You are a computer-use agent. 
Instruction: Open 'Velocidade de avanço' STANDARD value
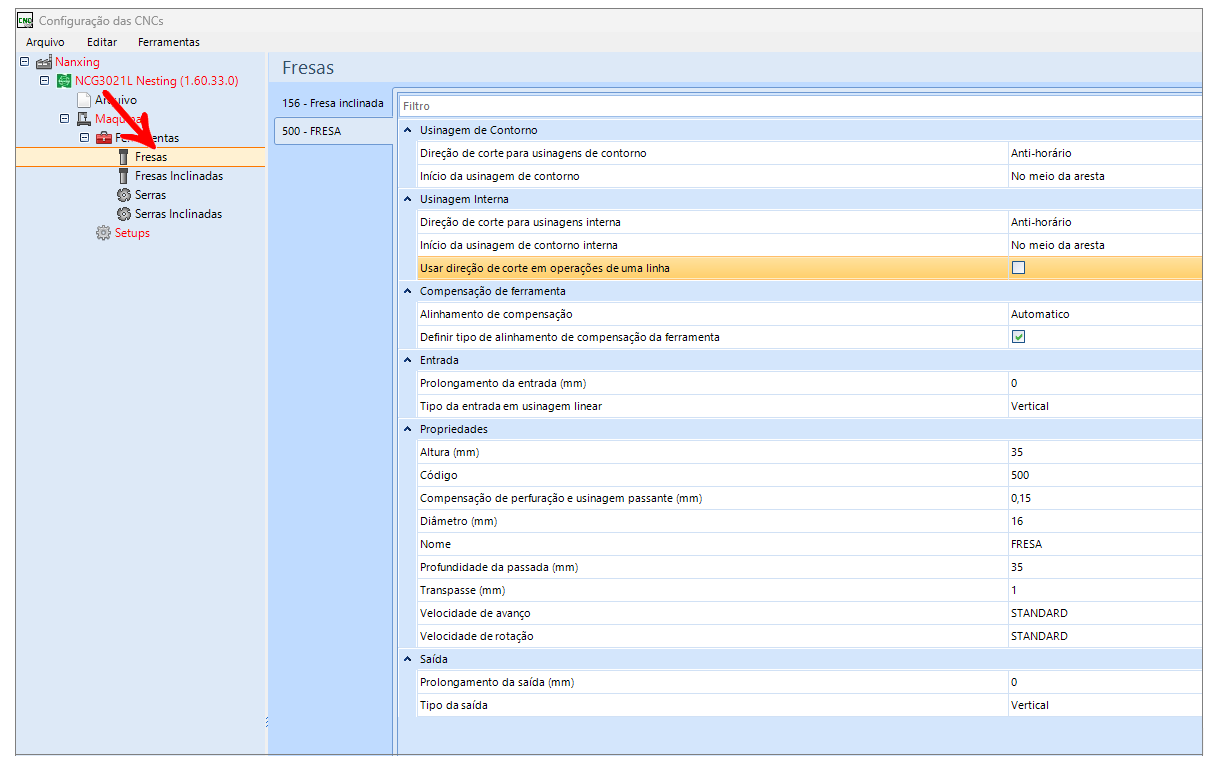(1104, 613)
